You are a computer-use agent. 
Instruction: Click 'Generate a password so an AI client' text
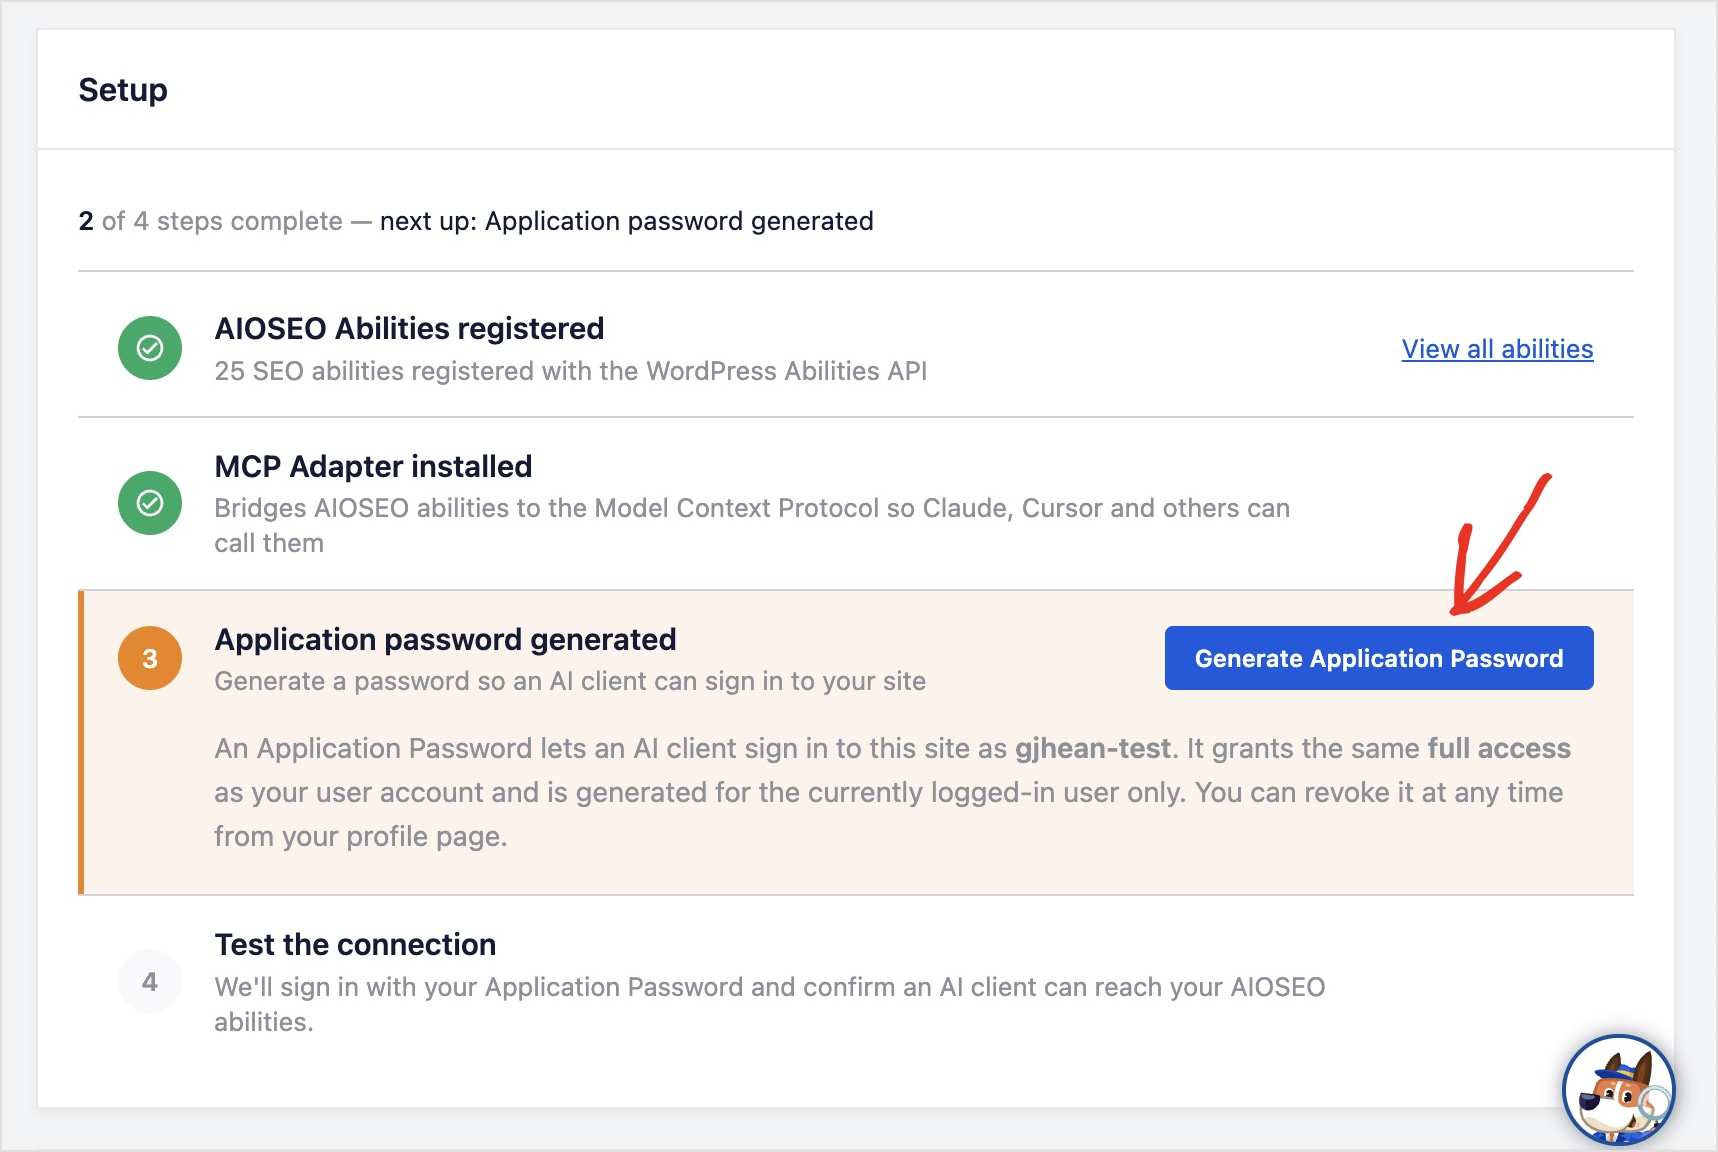coord(570,681)
